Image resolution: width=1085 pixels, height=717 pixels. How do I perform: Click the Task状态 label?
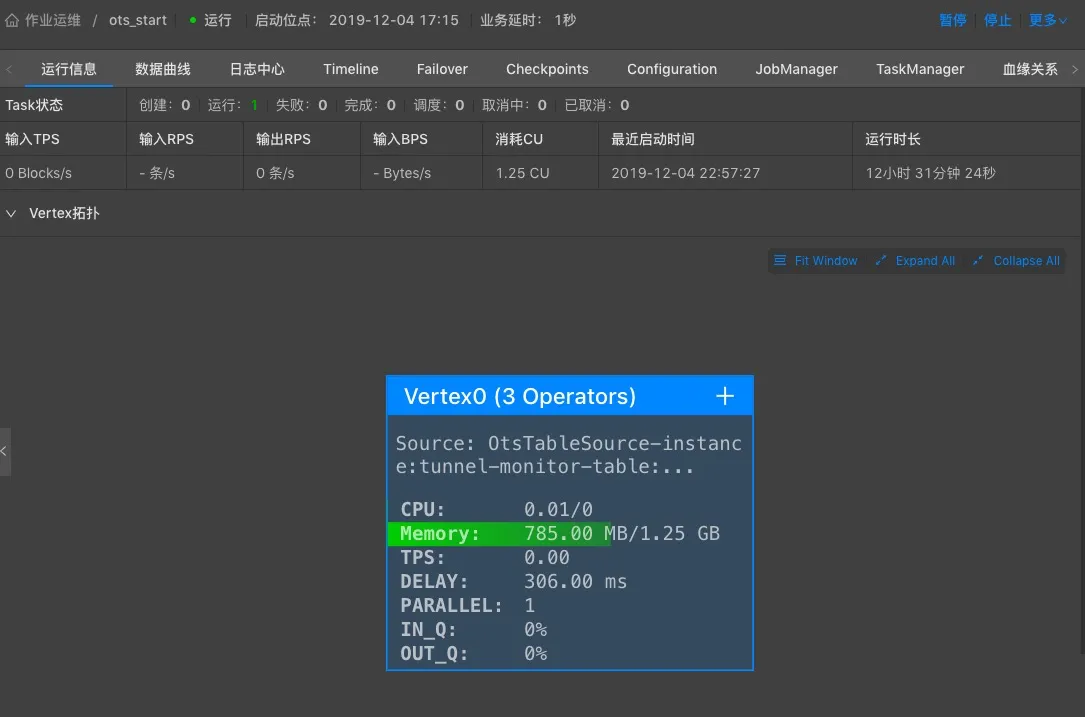(34, 105)
